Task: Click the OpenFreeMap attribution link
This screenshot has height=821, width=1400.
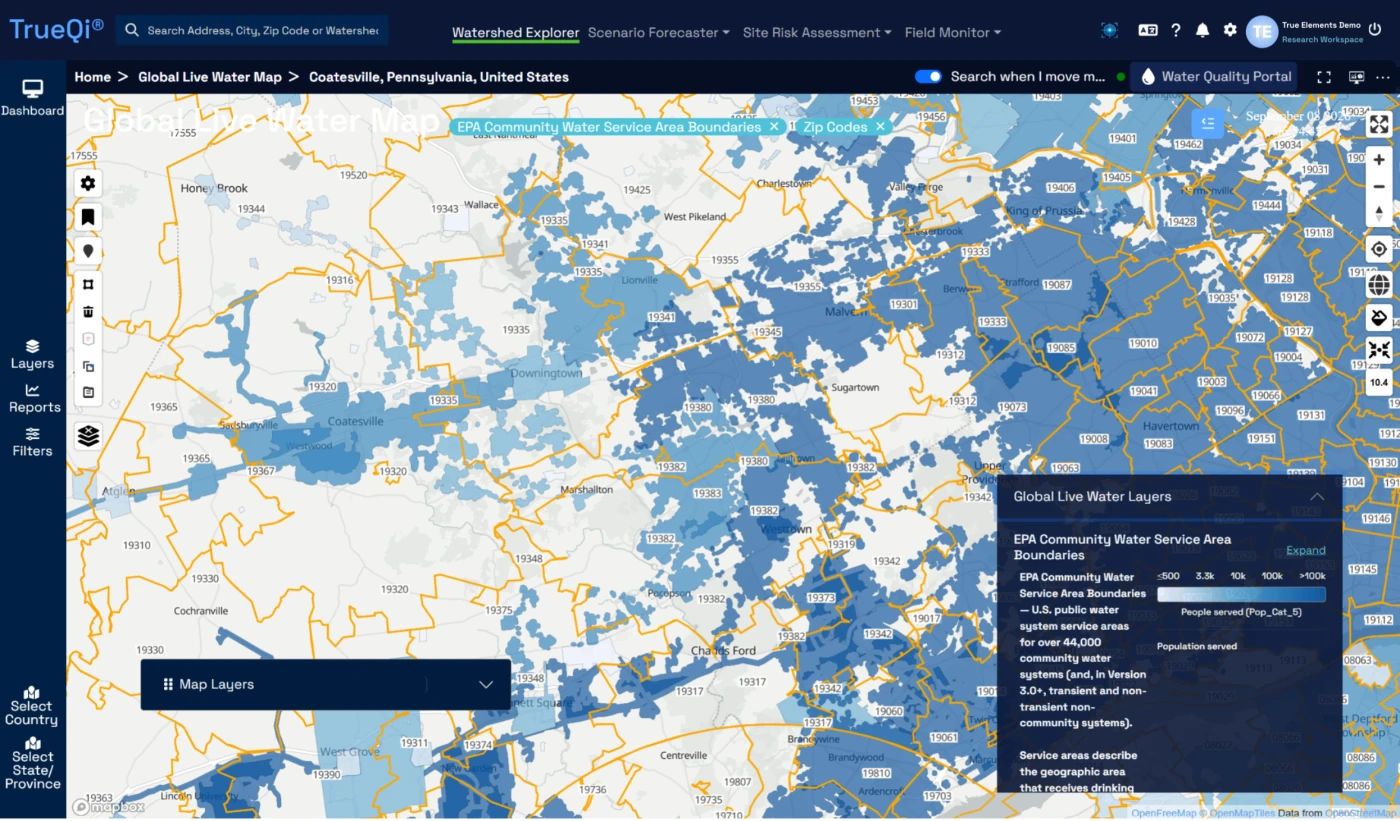Action: [x=1163, y=813]
